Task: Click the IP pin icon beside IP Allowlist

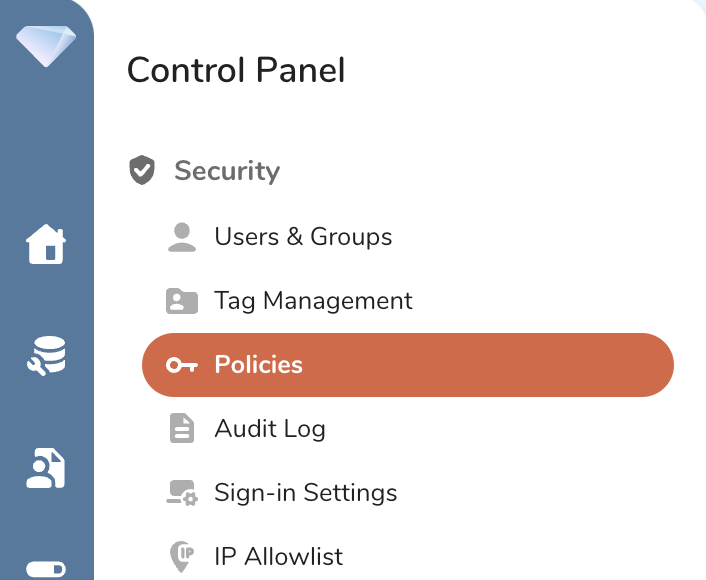Action: click(181, 557)
